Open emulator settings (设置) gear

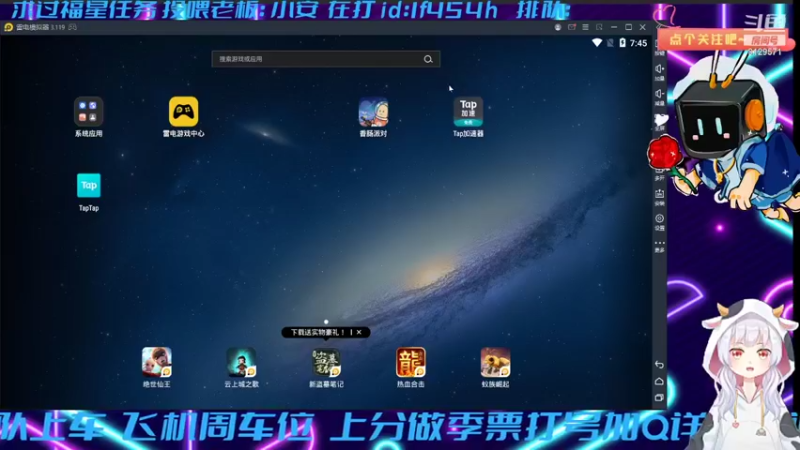[659, 220]
